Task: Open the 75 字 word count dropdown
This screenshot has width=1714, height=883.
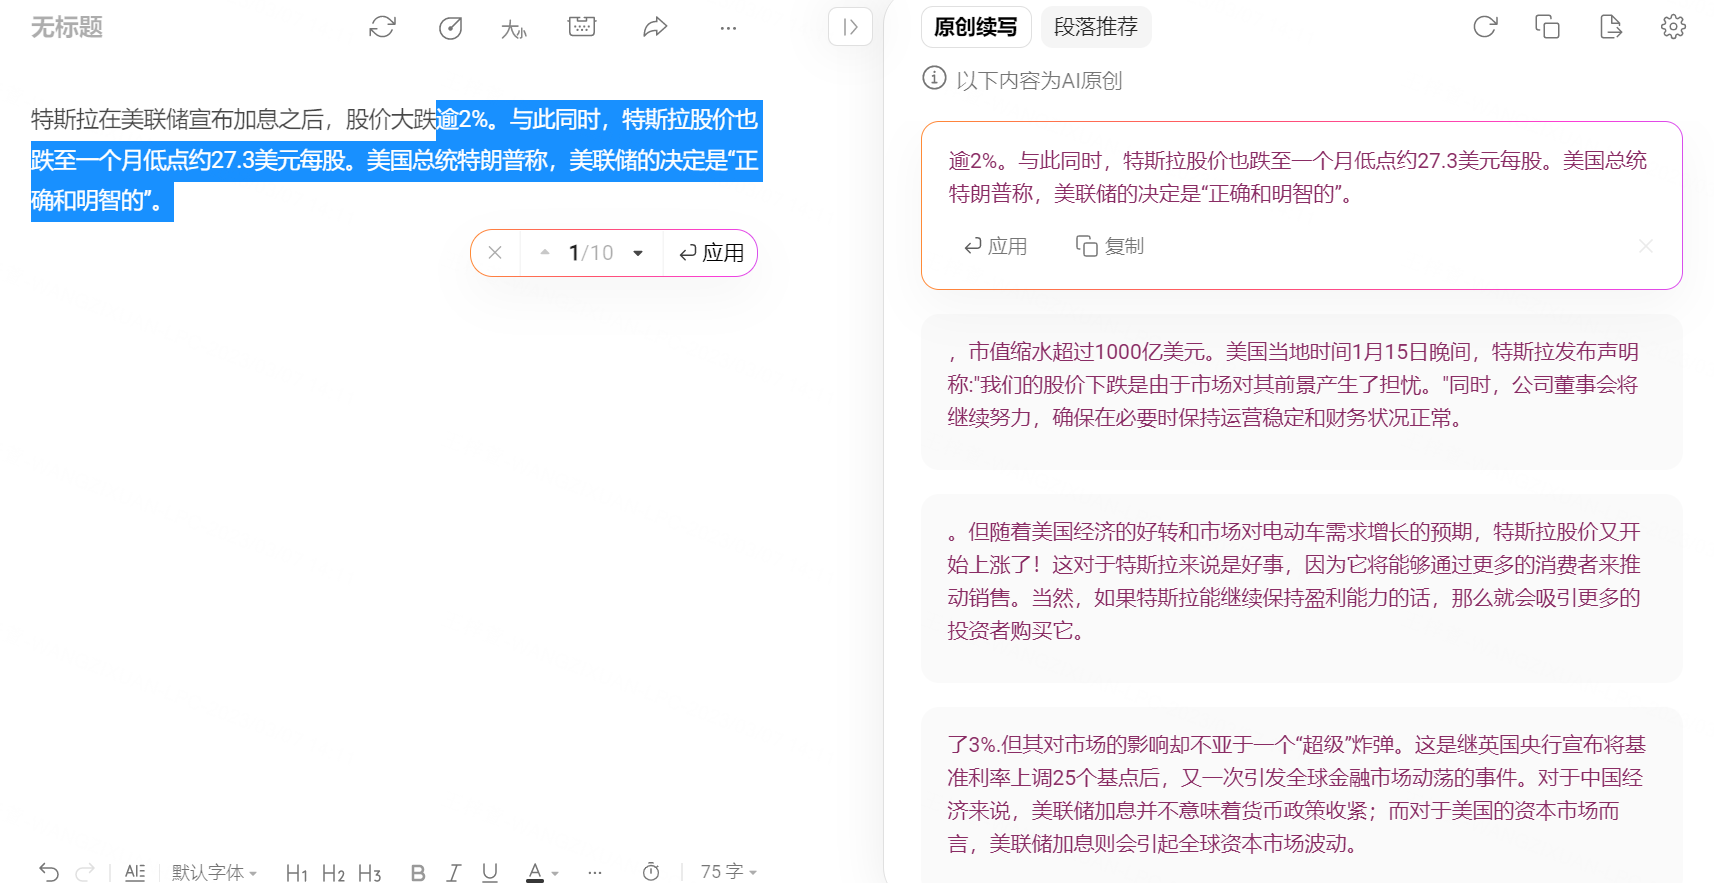Action: click(729, 872)
